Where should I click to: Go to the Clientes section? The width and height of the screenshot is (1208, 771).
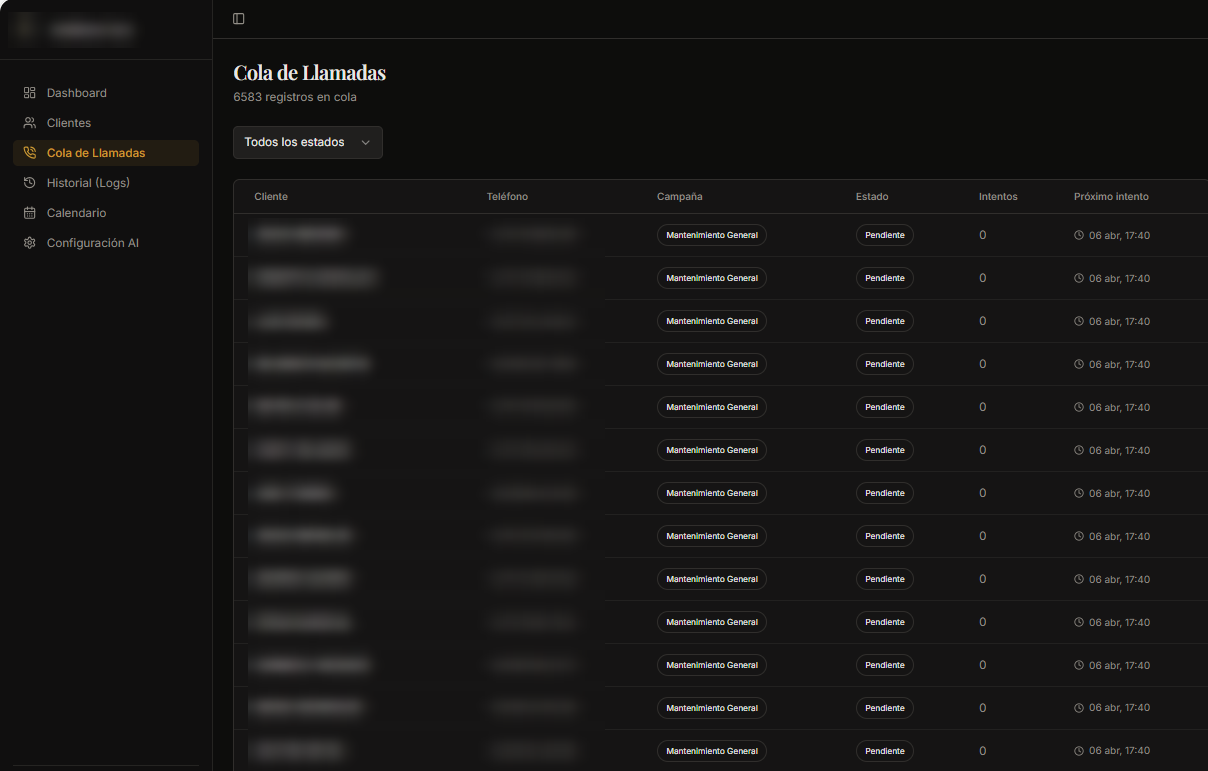[106, 123]
